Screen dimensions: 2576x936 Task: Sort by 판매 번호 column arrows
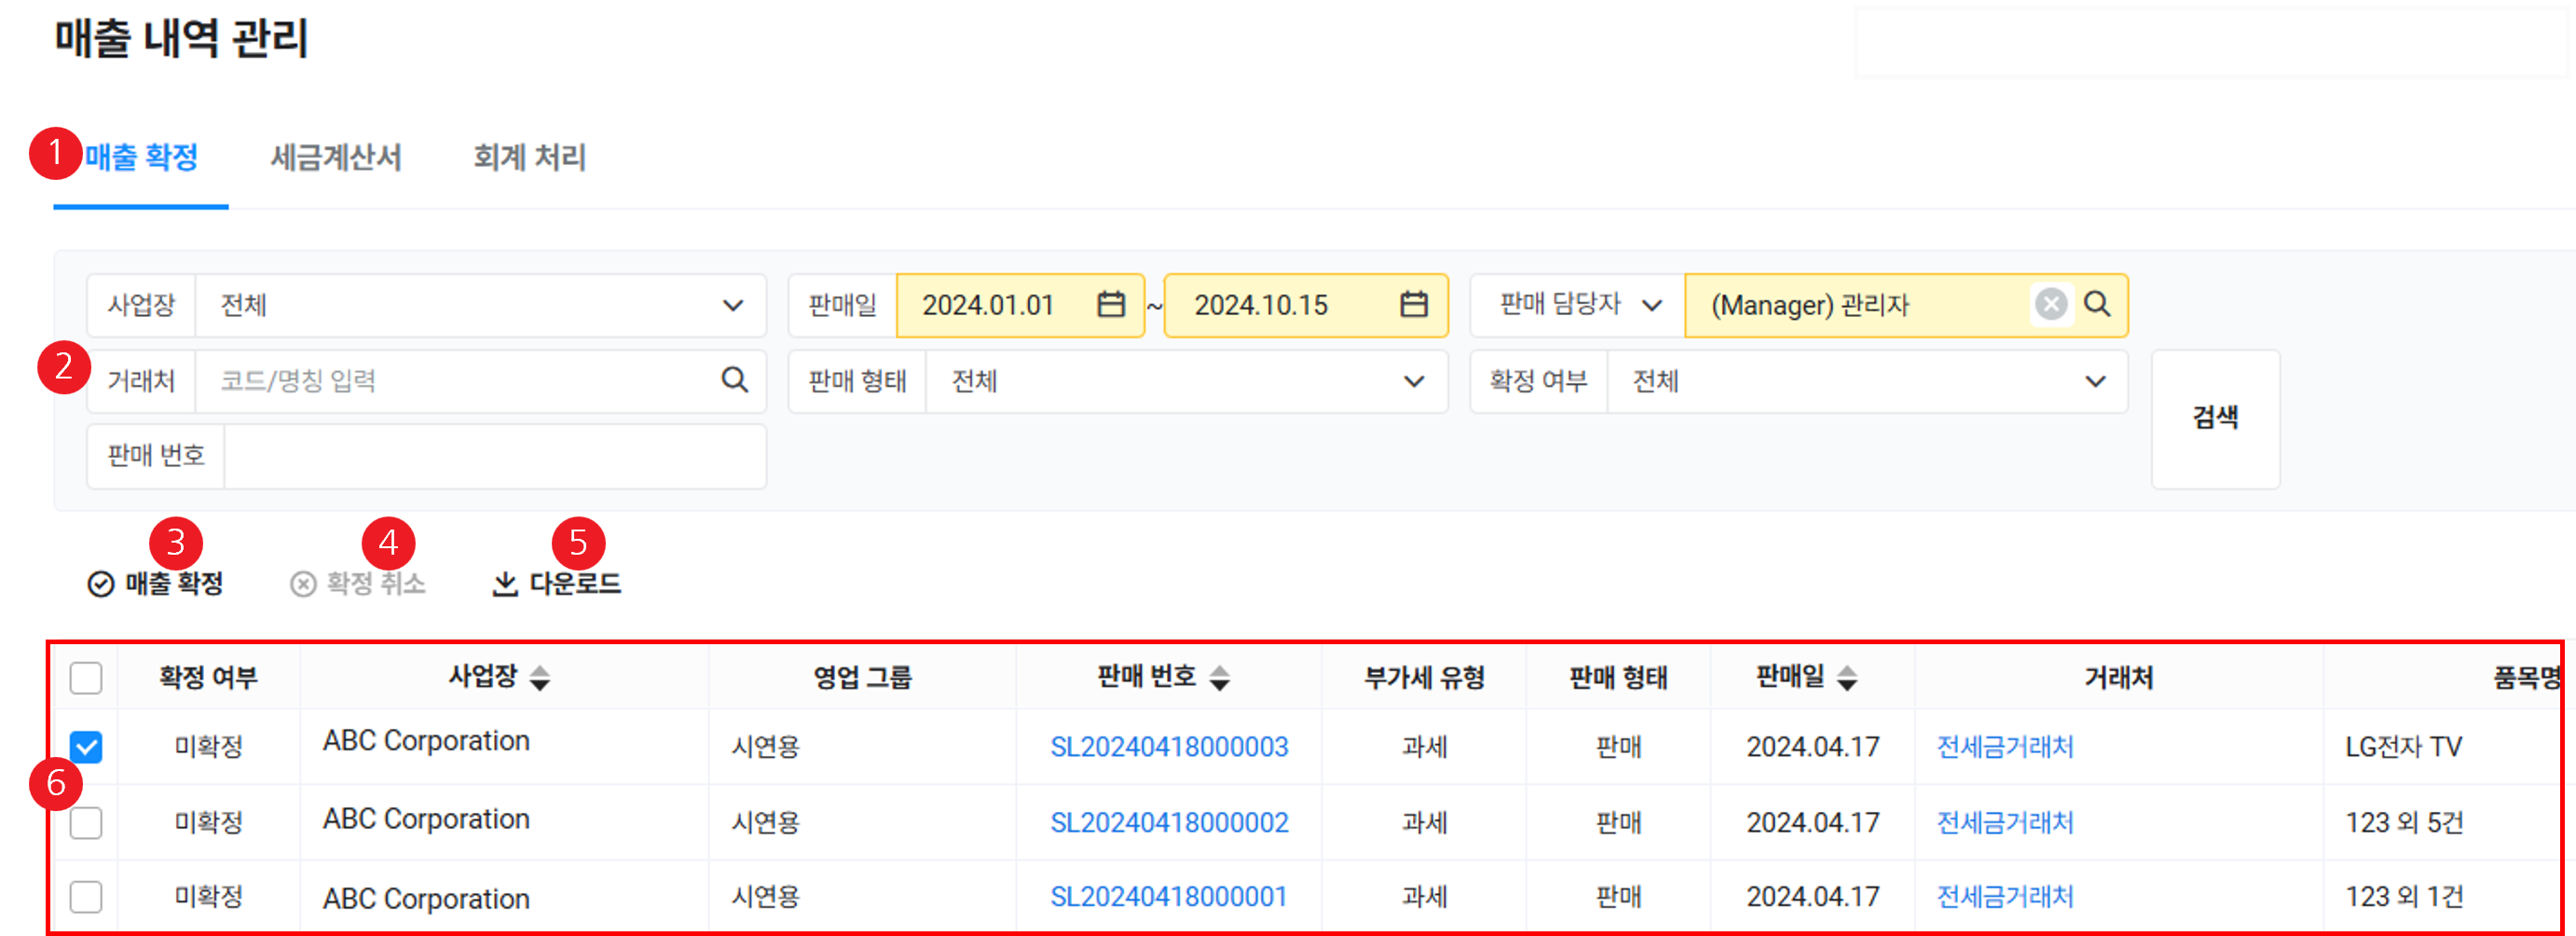1219,678
